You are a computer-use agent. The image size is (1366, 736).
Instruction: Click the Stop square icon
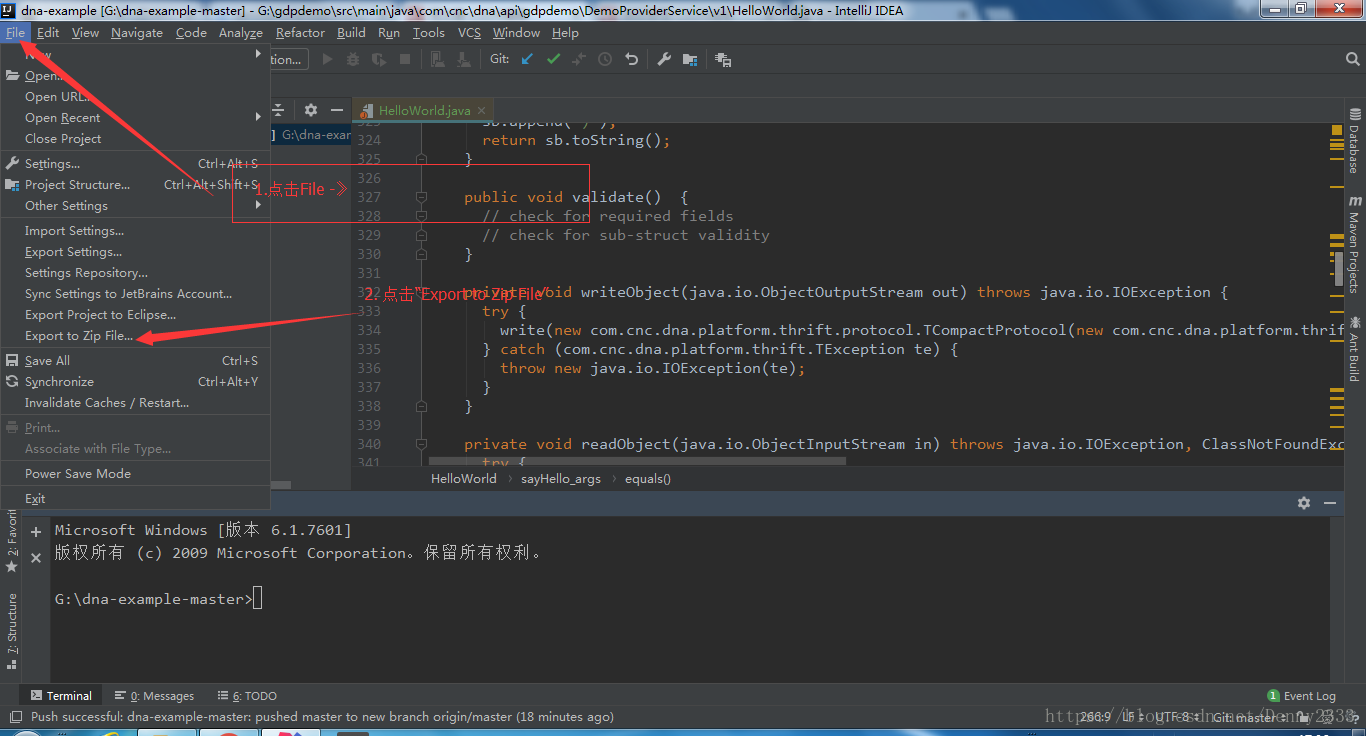click(x=404, y=60)
